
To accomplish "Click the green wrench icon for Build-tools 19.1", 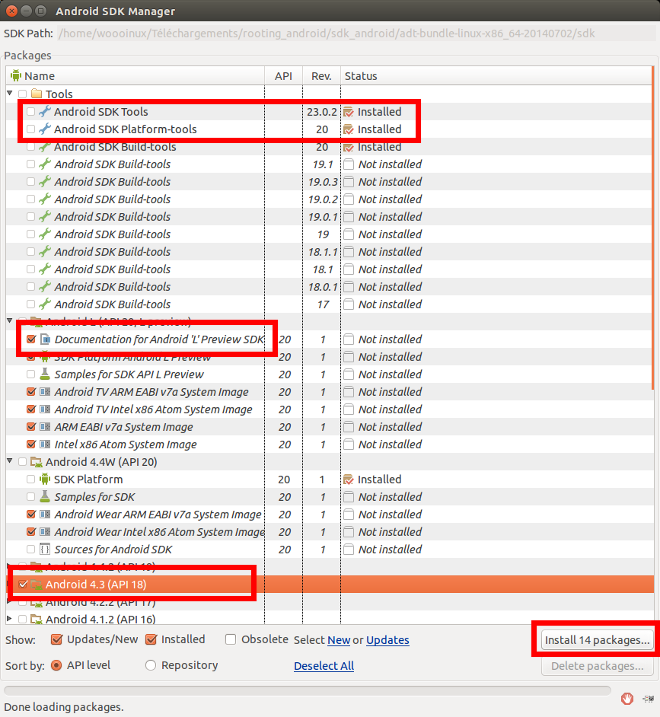I will (x=45, y=164).
